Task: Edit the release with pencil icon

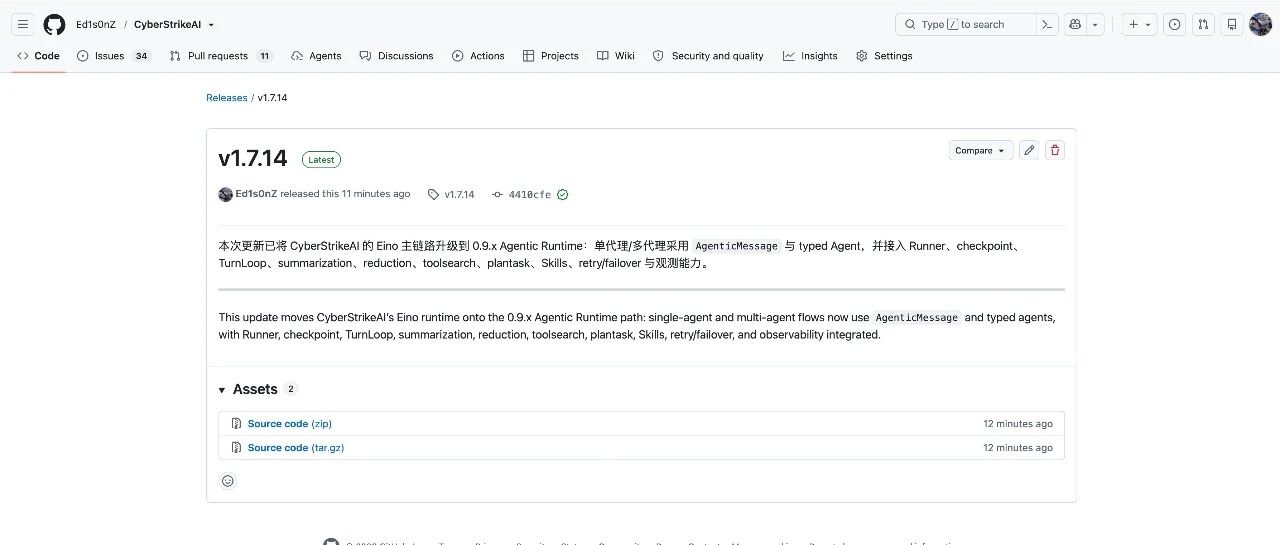Action: click(1029, 150)
